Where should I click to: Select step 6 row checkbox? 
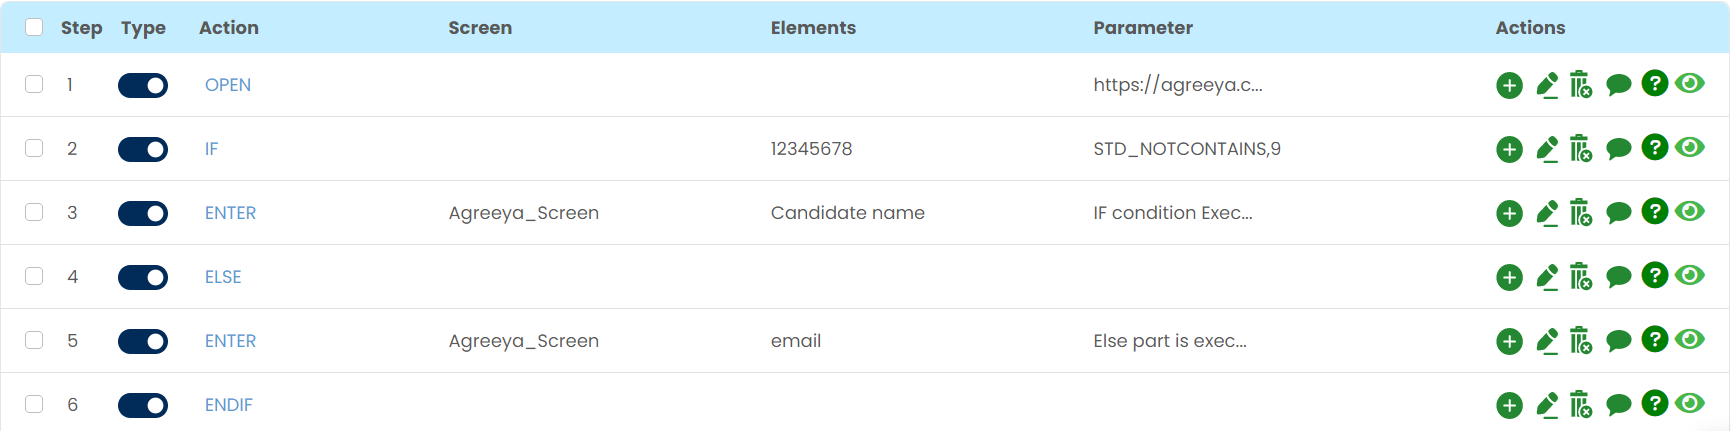[x=34, y=404]
